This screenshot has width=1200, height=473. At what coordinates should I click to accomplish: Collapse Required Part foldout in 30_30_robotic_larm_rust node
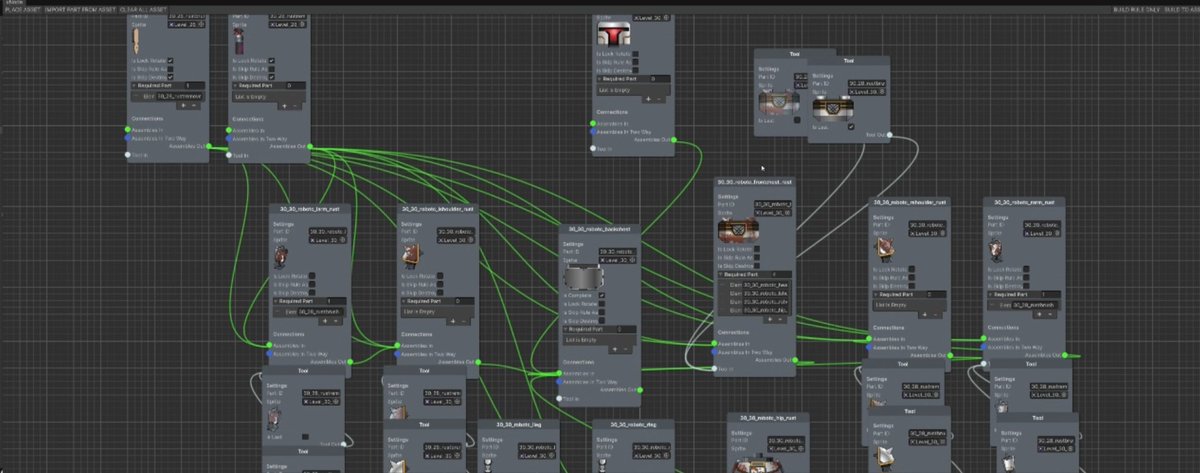[276, 300]
